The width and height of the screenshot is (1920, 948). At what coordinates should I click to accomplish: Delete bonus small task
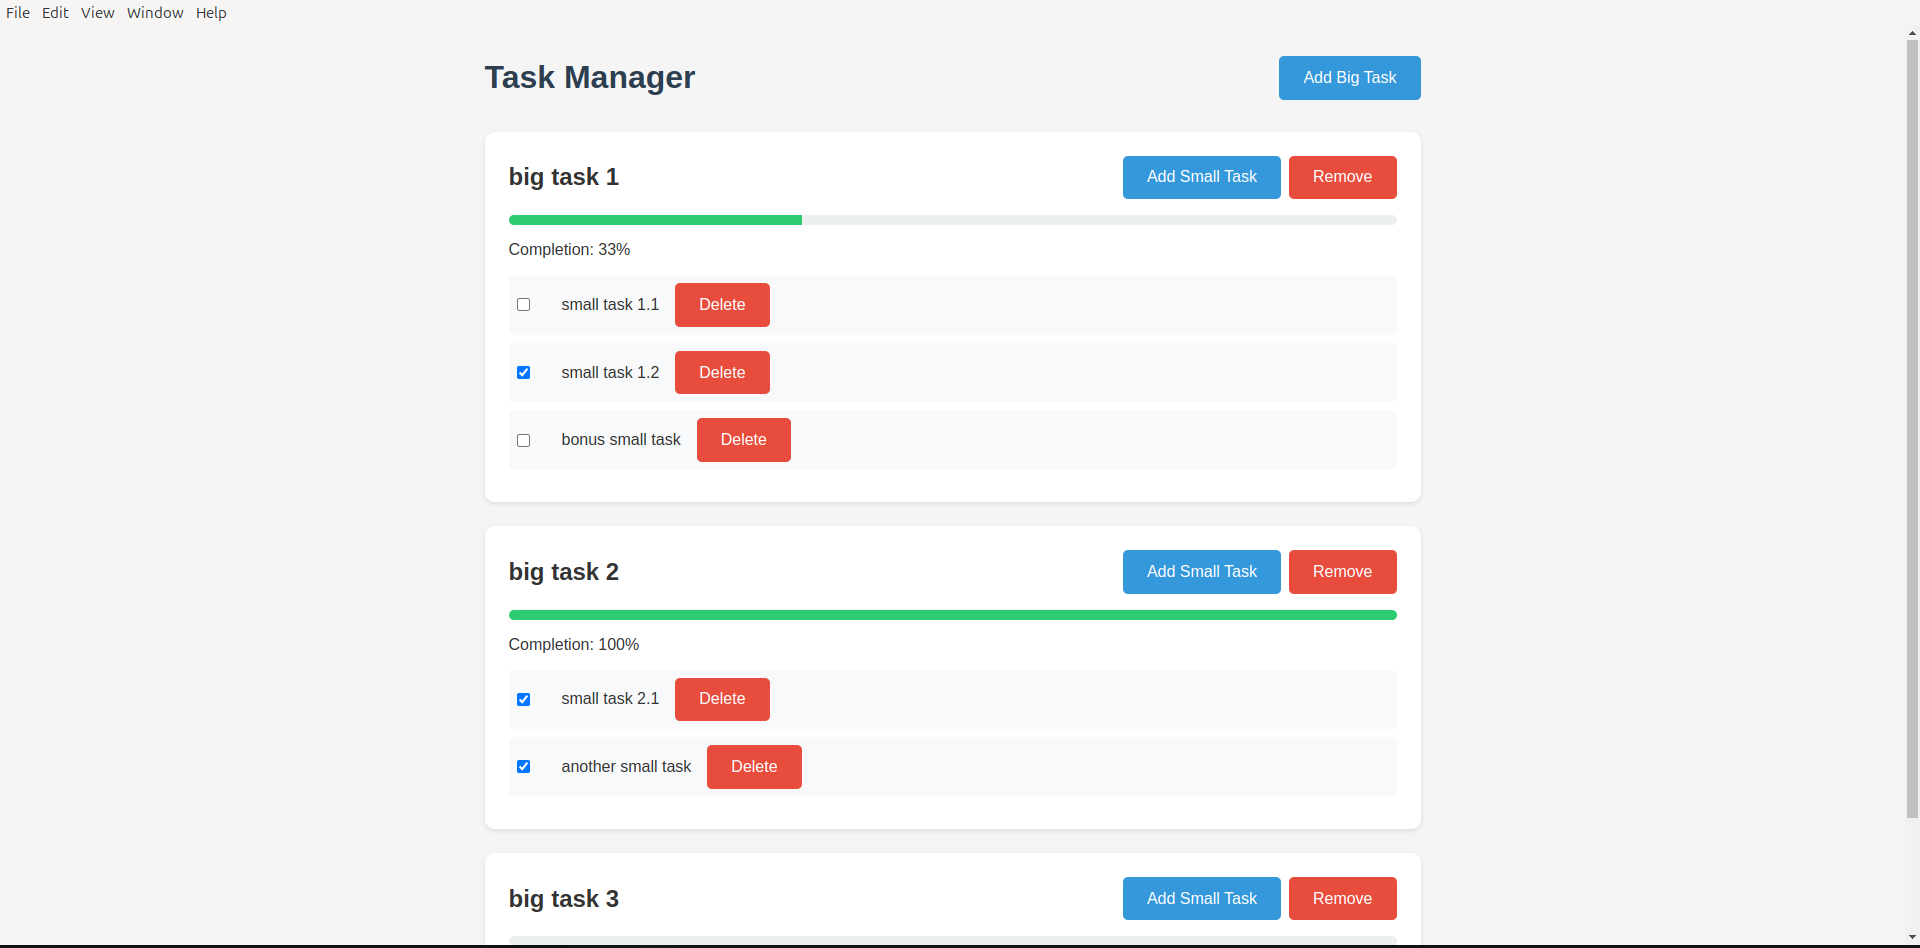(x=743, y=440)
